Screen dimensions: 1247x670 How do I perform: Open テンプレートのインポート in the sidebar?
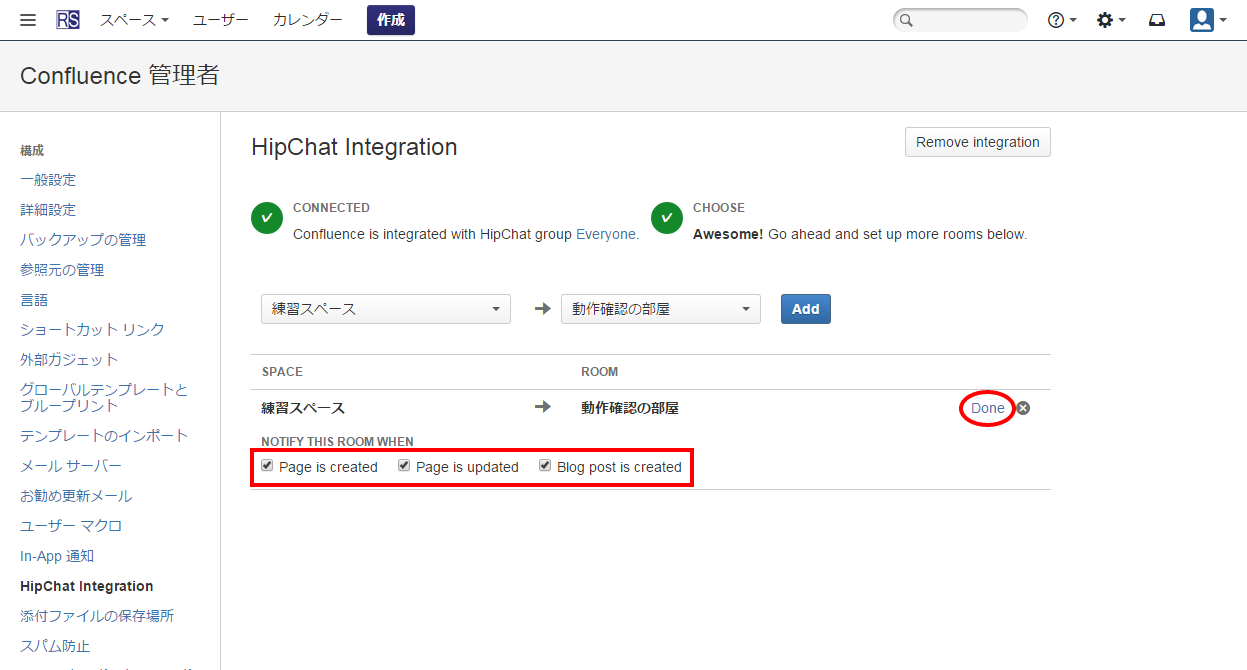click(104, 436)
